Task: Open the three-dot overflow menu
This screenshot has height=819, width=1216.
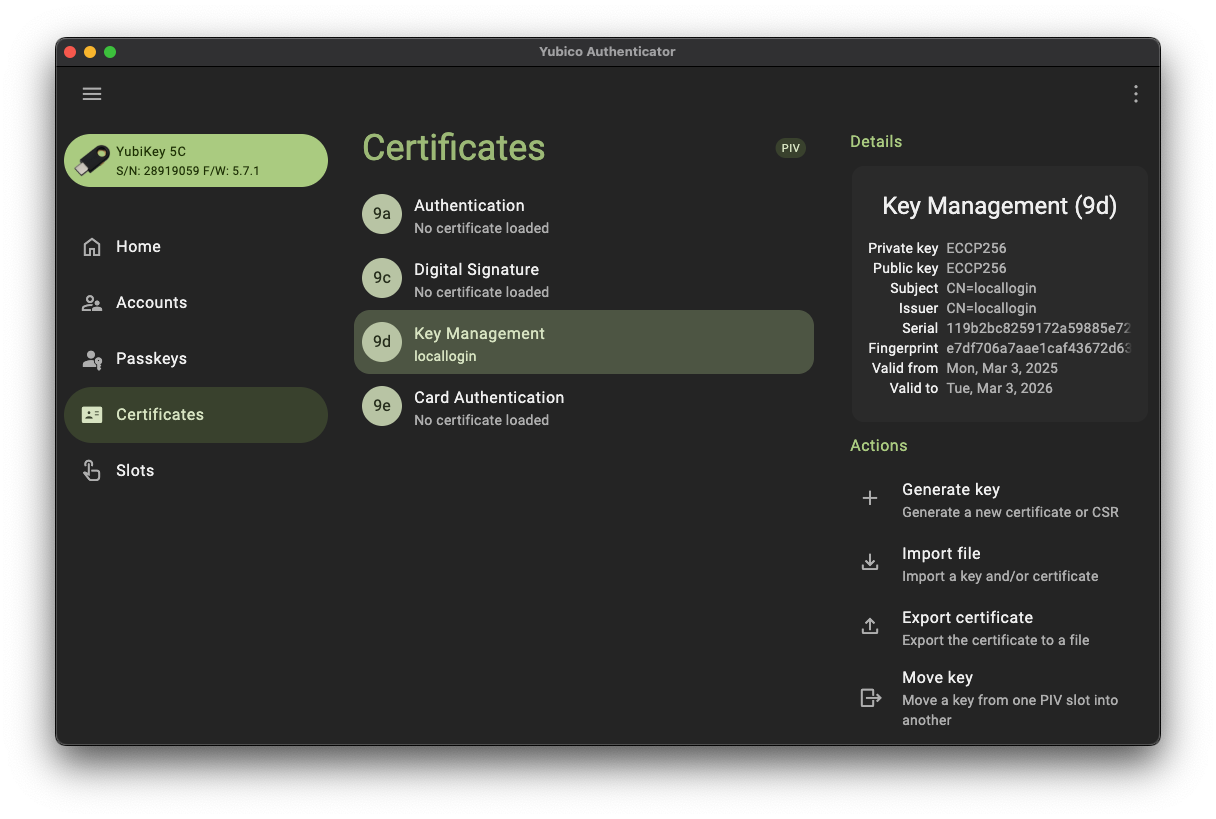Action: 1135,94
